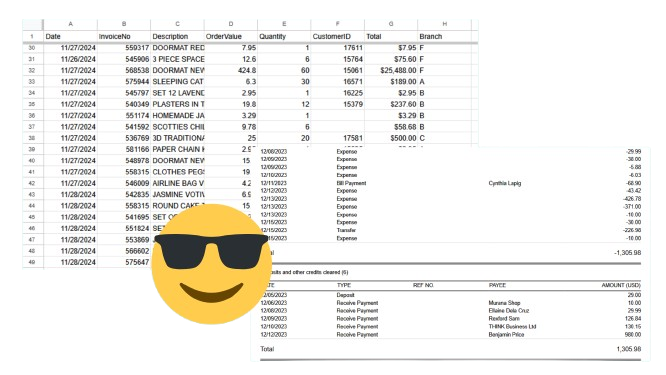The image size is (666, 375).
Task: Click the "TYPE" column header in report
Action: [344, 285]
